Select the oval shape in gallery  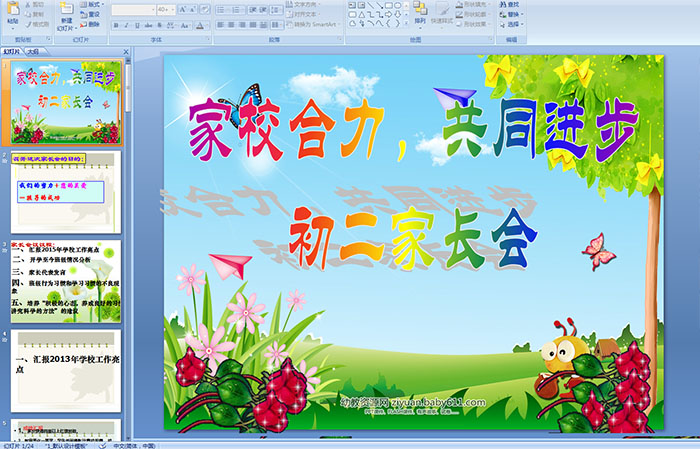click(x=397, y=5)
